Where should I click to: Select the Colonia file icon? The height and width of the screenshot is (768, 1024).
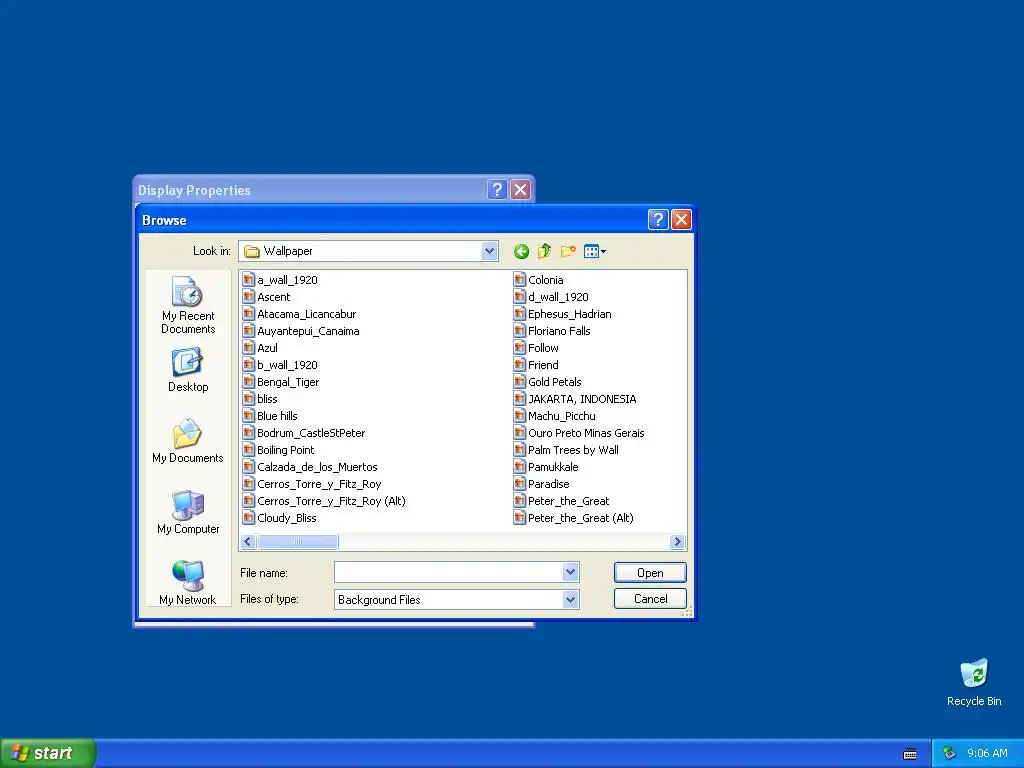click(520, 280)
